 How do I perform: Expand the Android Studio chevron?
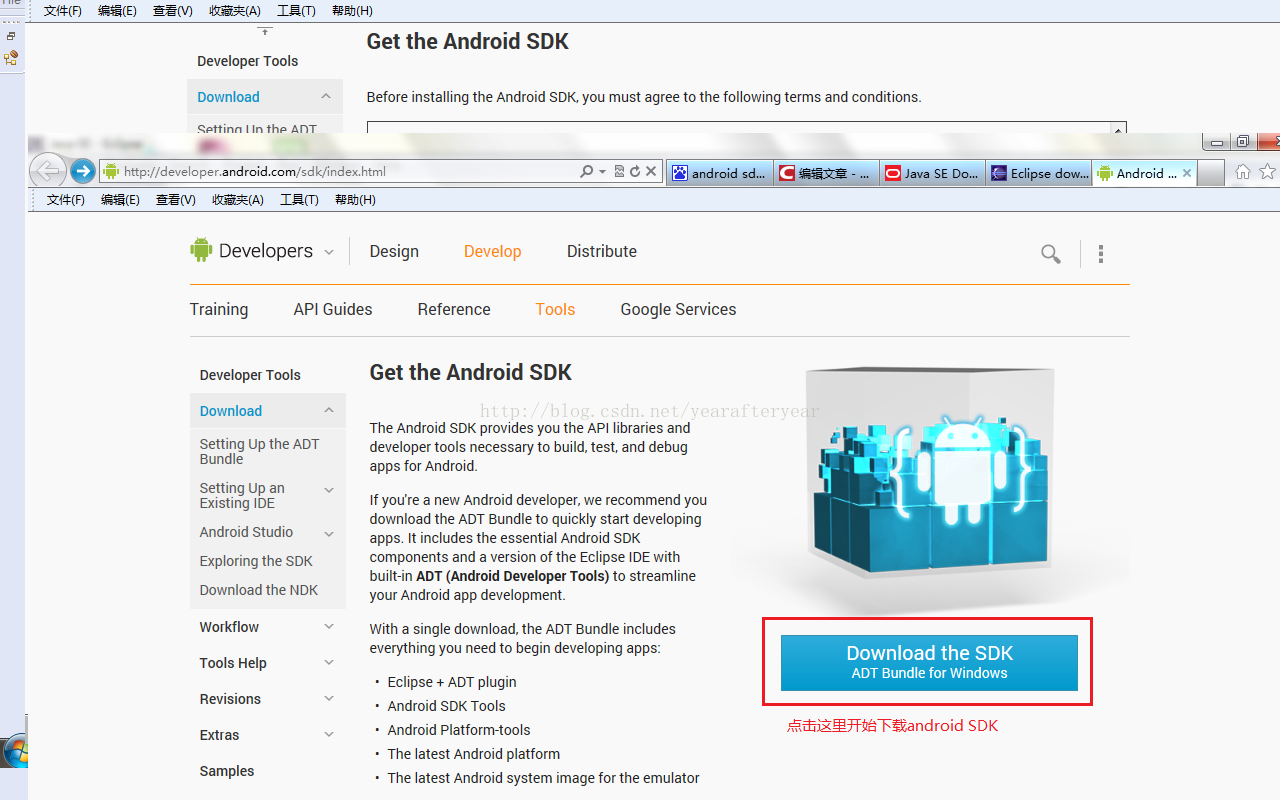tap(329, 534)
